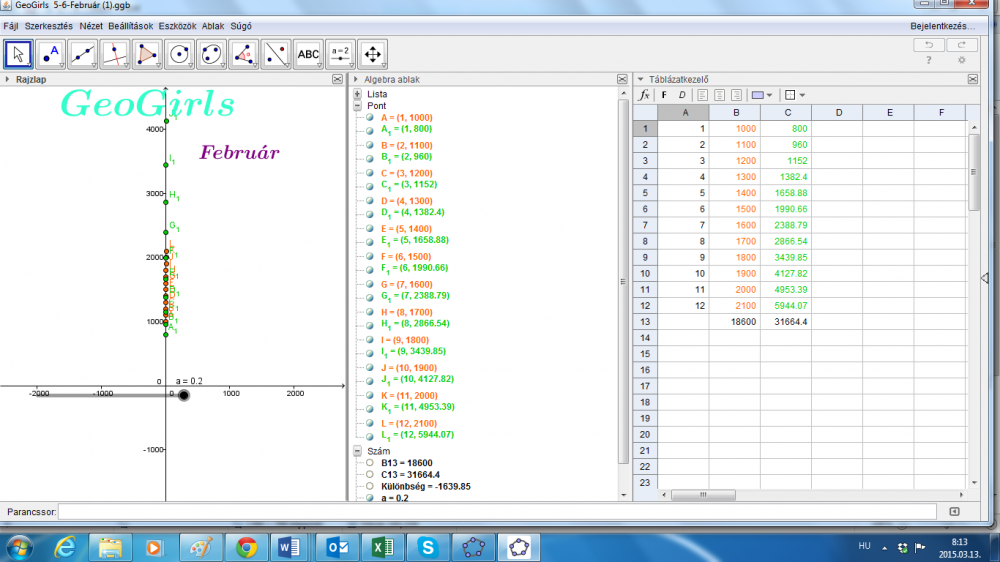Show the Különbség number object
Screen dimensions: 1000x562
(x=370, y=487)
